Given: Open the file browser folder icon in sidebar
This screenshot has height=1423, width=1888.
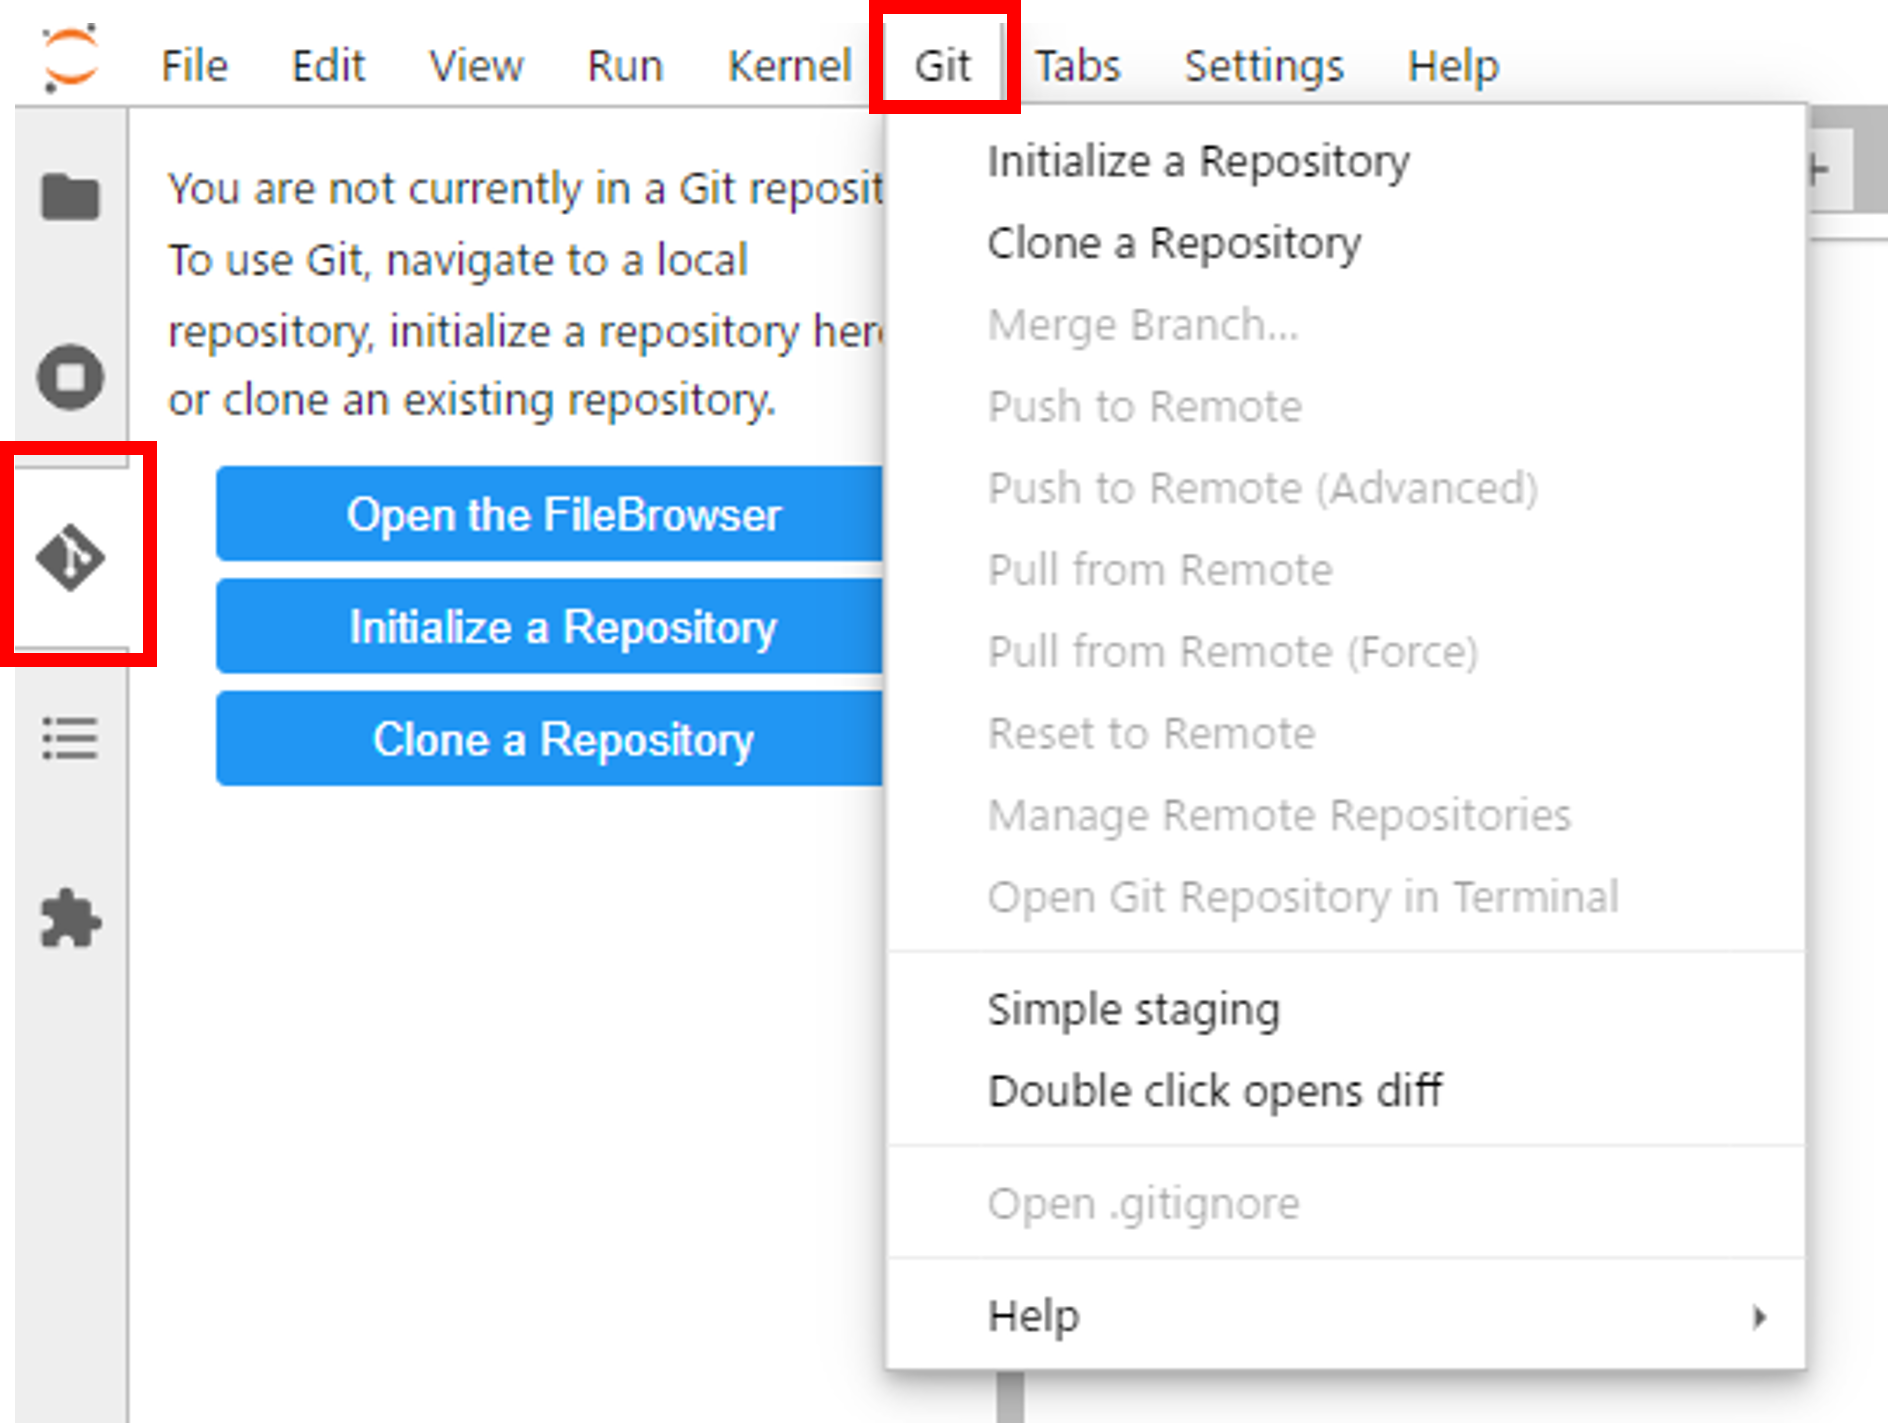Looking at the screenshot, I should [x=70, y=196].
